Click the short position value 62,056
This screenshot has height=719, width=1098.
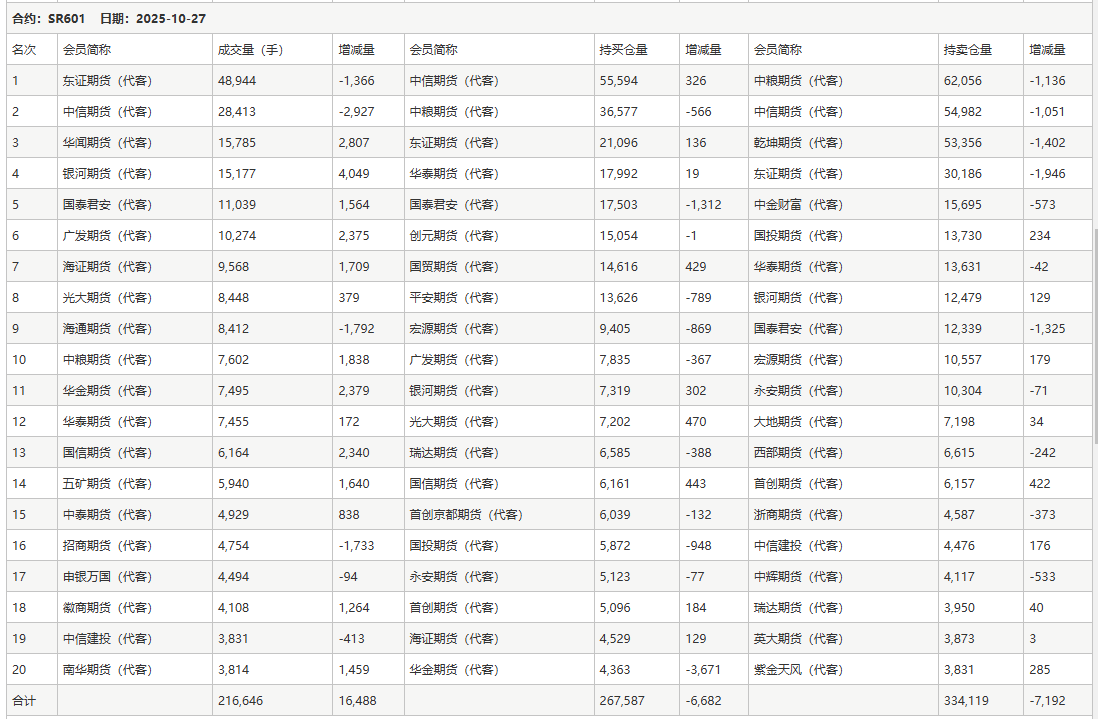point(962,81)
